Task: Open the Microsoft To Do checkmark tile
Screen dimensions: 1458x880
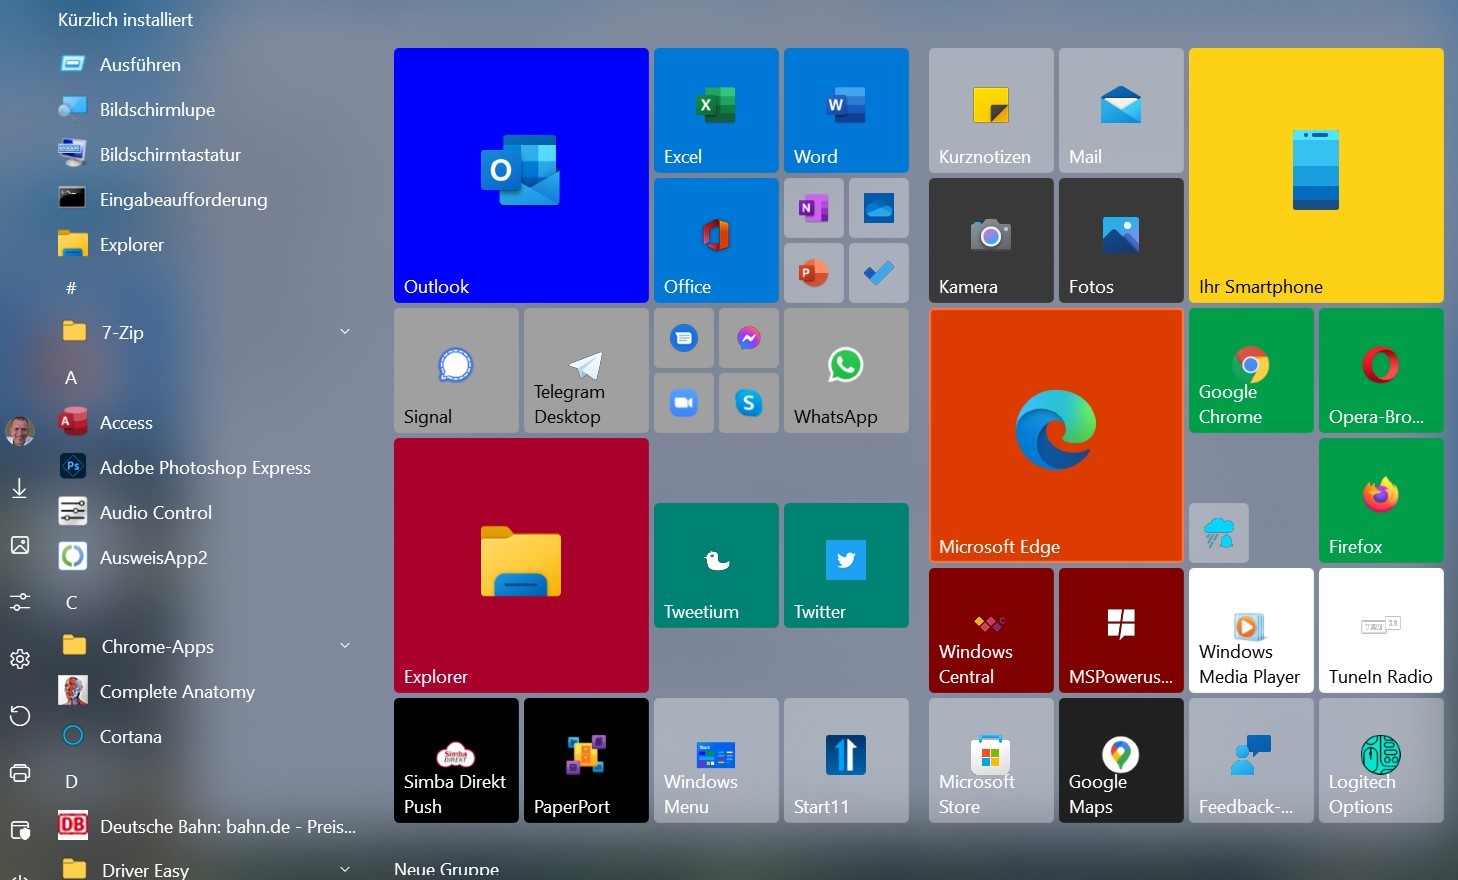Action: (879, 273)
